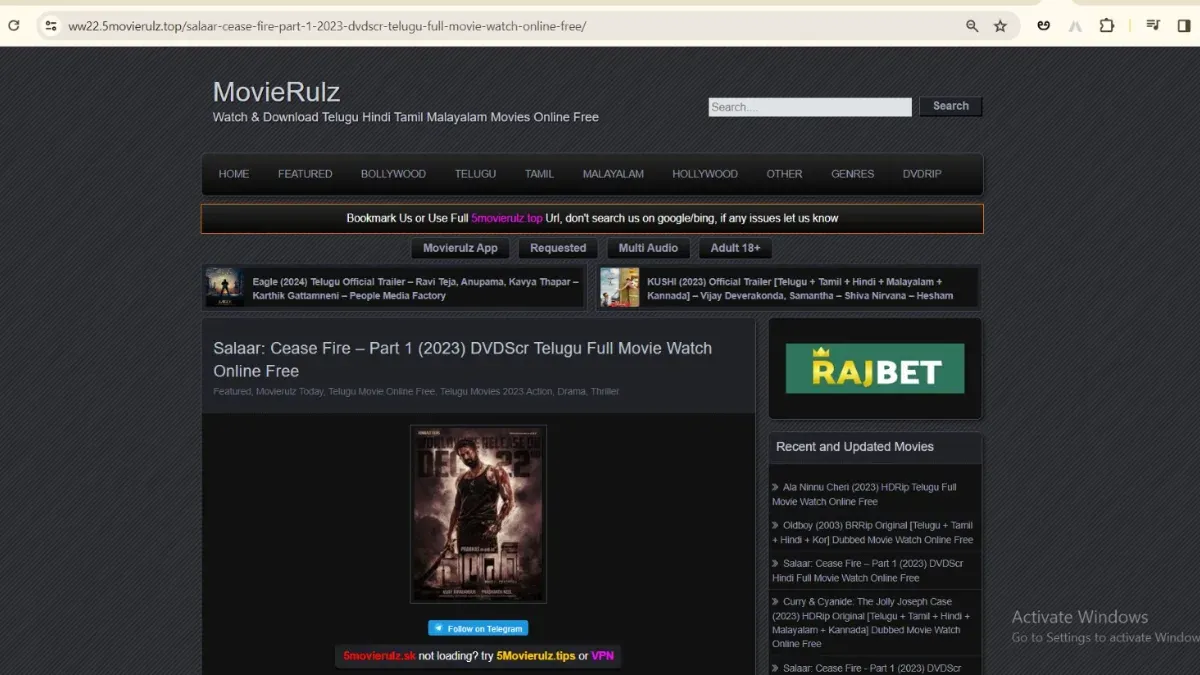Open the KUSHI (2023) trailer thumbnail
This screenshot has width=1200, height=675.
619,288
